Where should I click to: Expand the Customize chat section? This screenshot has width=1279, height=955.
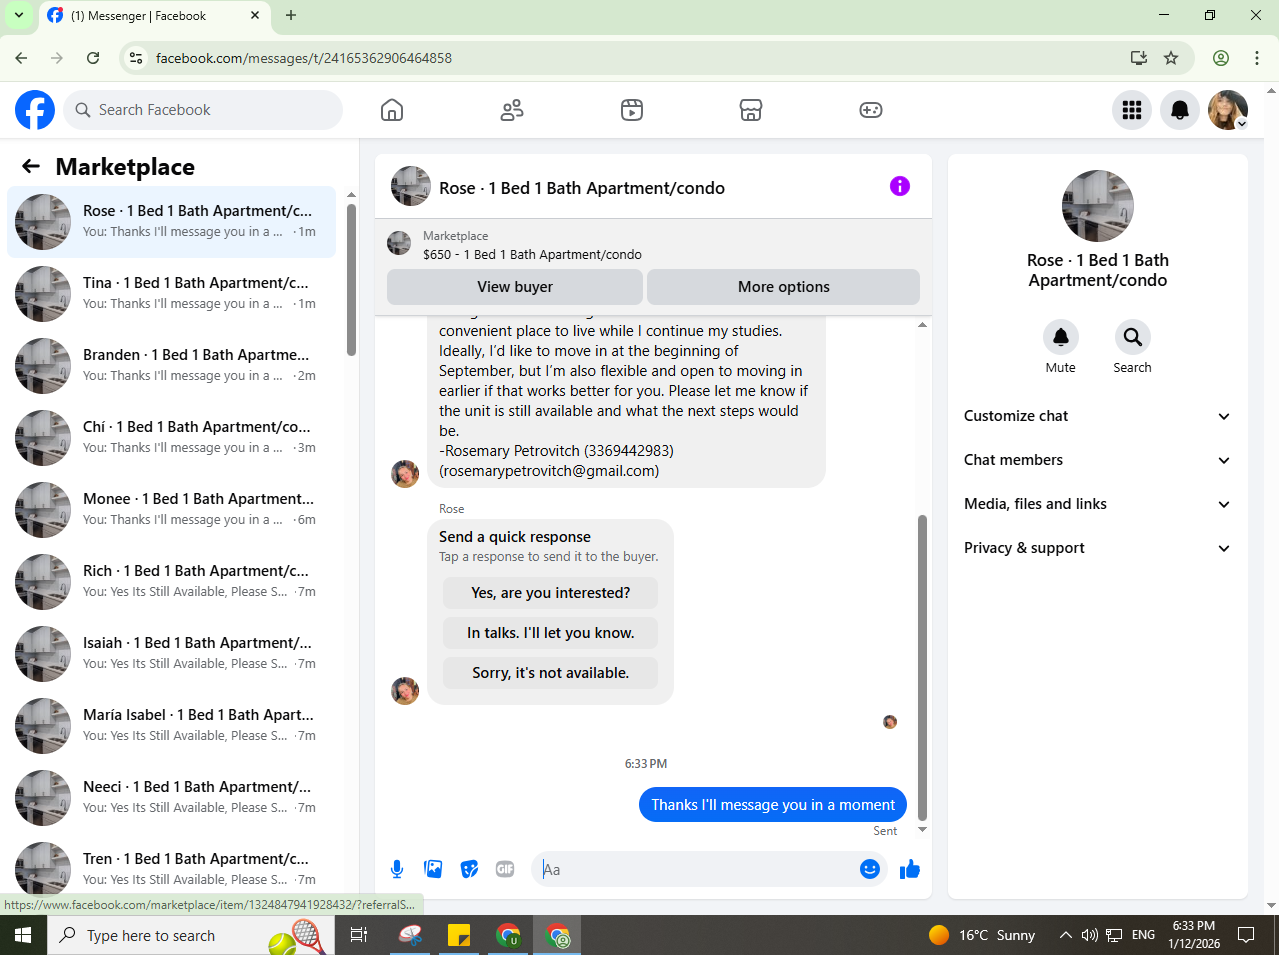(x=1097, y=416)
